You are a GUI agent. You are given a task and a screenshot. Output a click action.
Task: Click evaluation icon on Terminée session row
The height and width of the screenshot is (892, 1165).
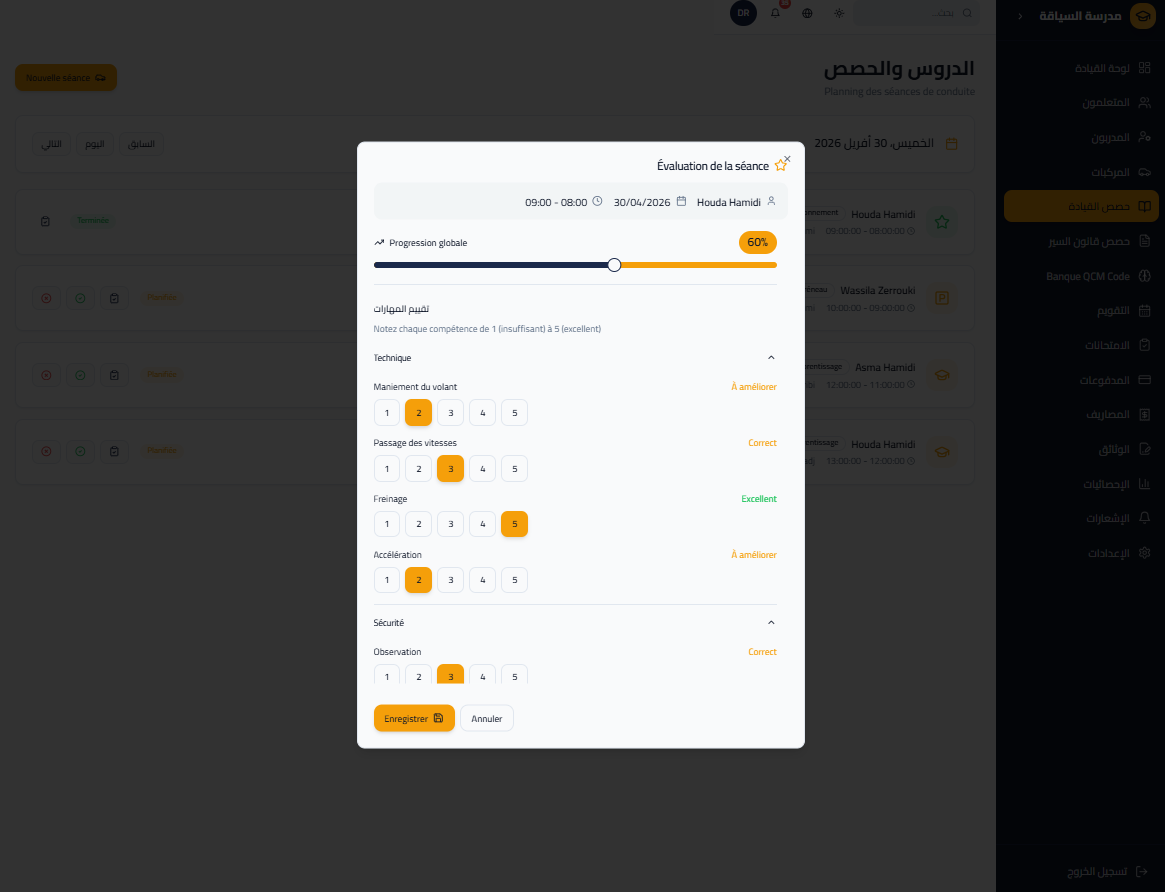[45, 221]
